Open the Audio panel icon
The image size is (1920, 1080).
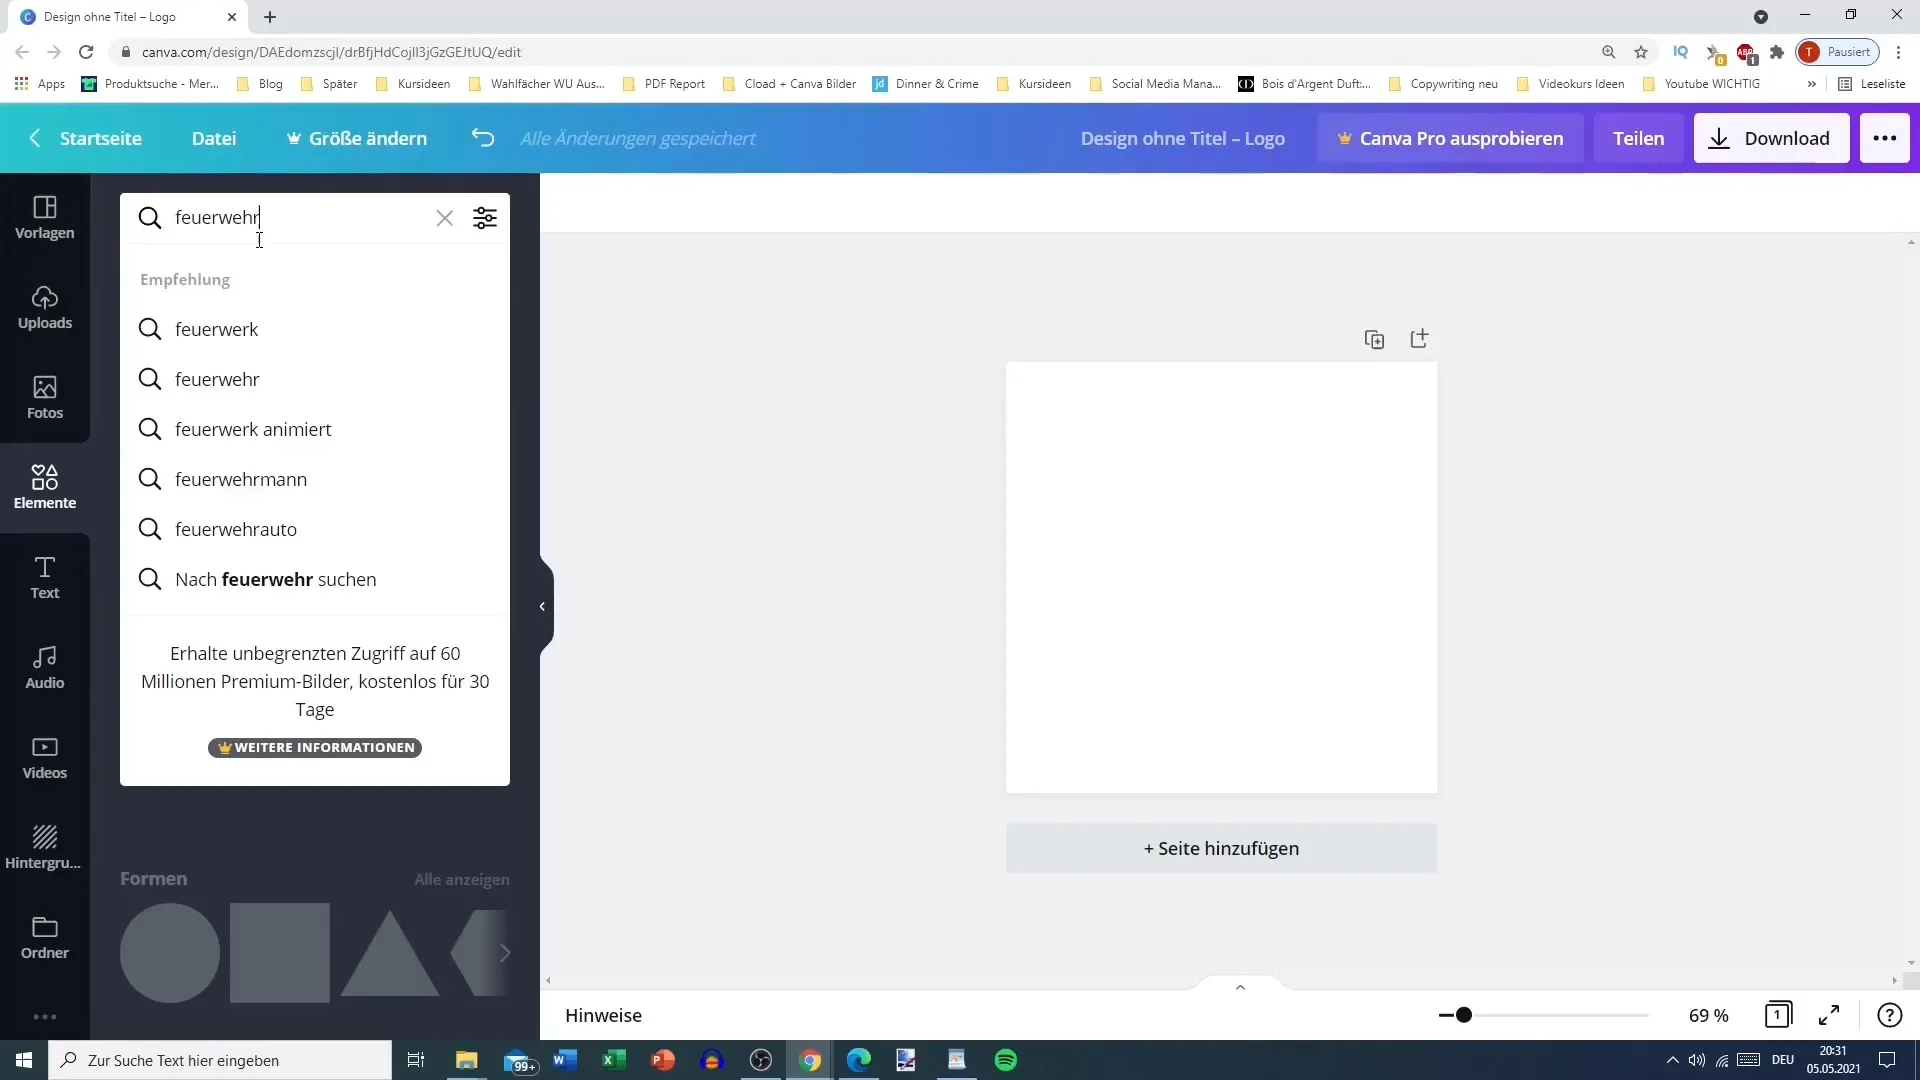coord(44,666)
